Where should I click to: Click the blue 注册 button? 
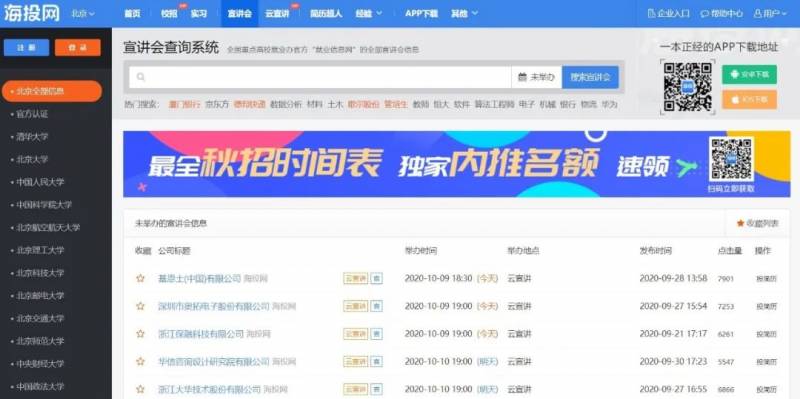(x=27, y=47)
